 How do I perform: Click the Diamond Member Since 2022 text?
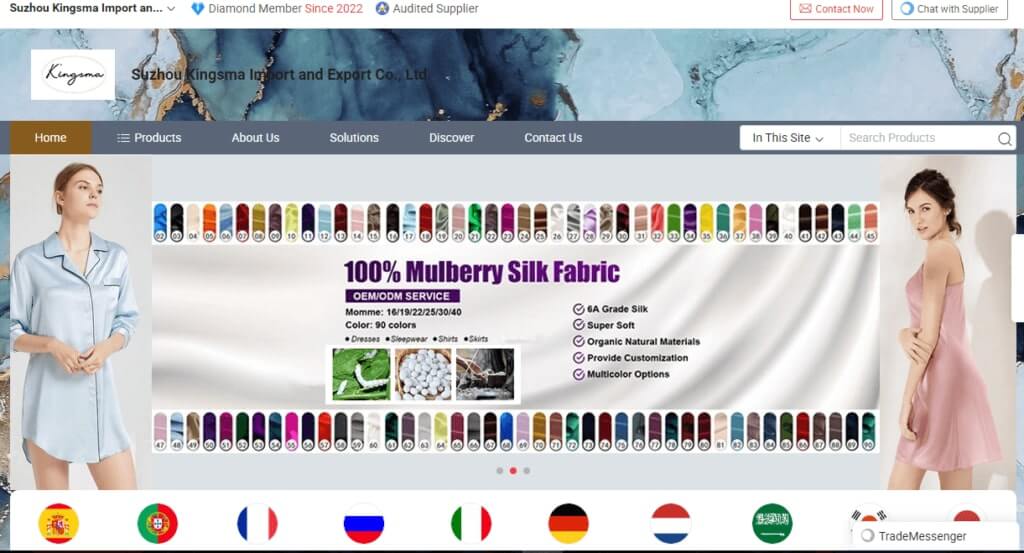click(285, 8)
